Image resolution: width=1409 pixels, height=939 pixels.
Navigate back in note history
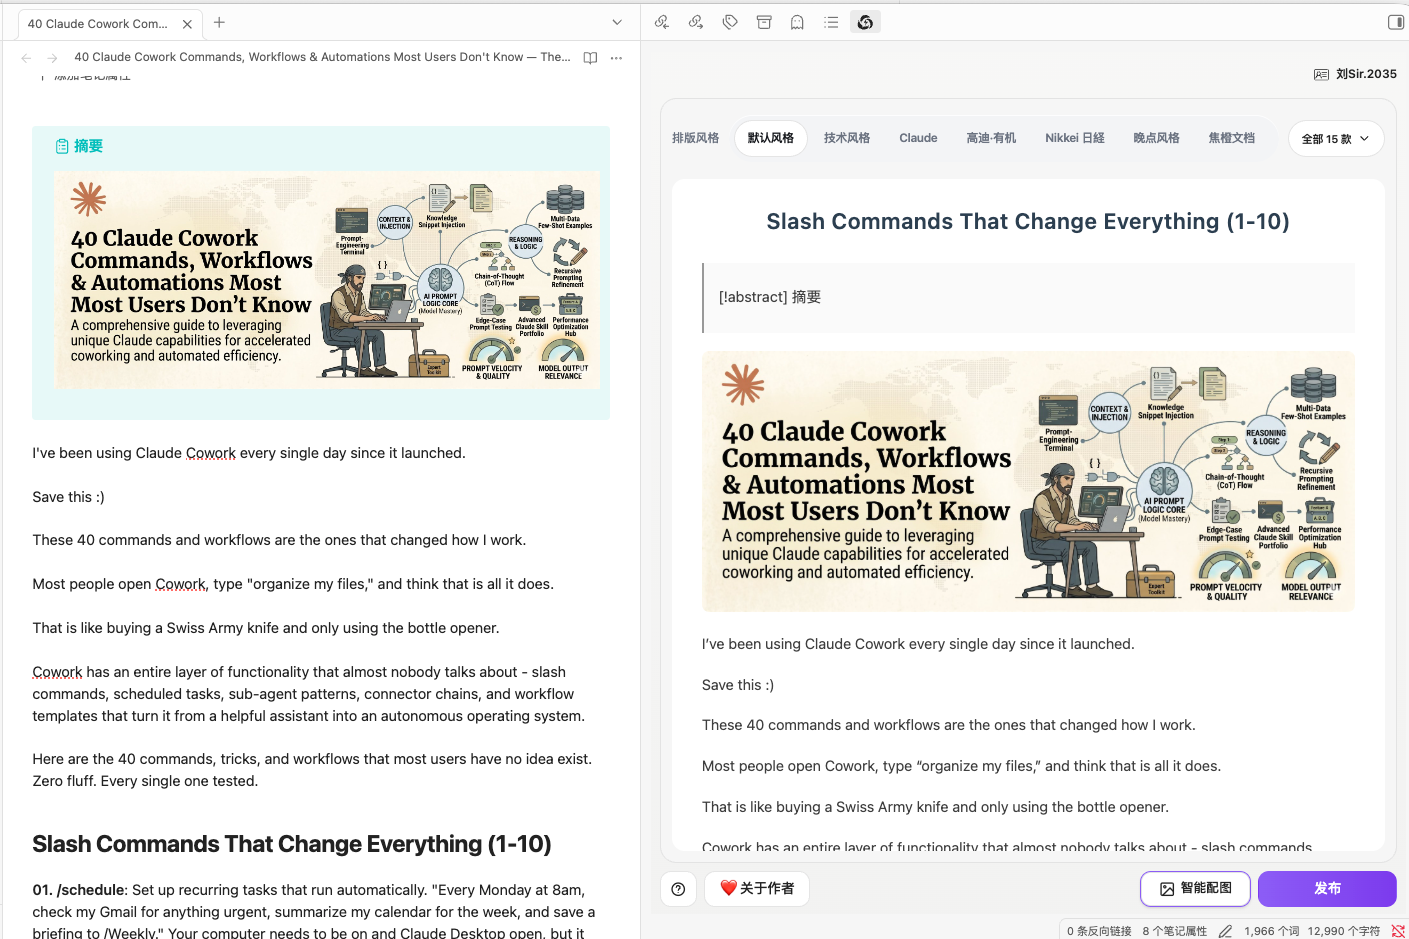[26, 58]
